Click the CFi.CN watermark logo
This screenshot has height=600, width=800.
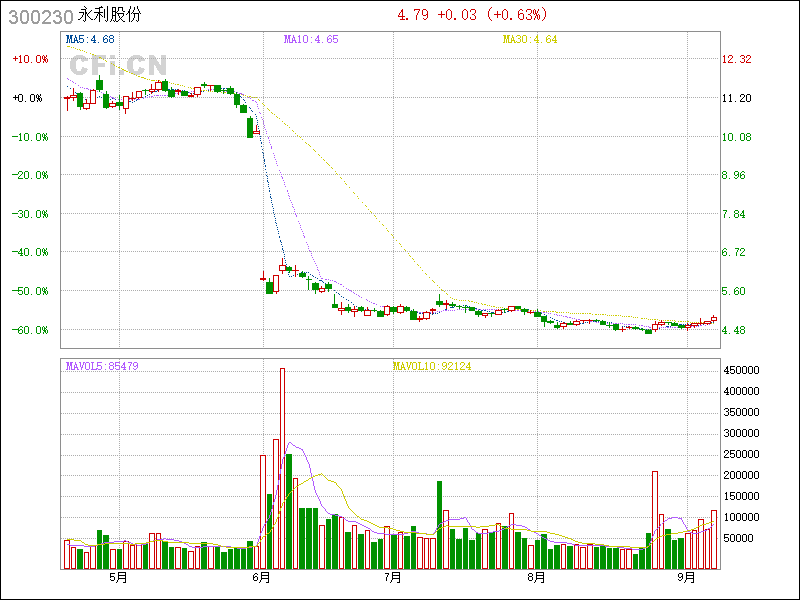[118, 65]
